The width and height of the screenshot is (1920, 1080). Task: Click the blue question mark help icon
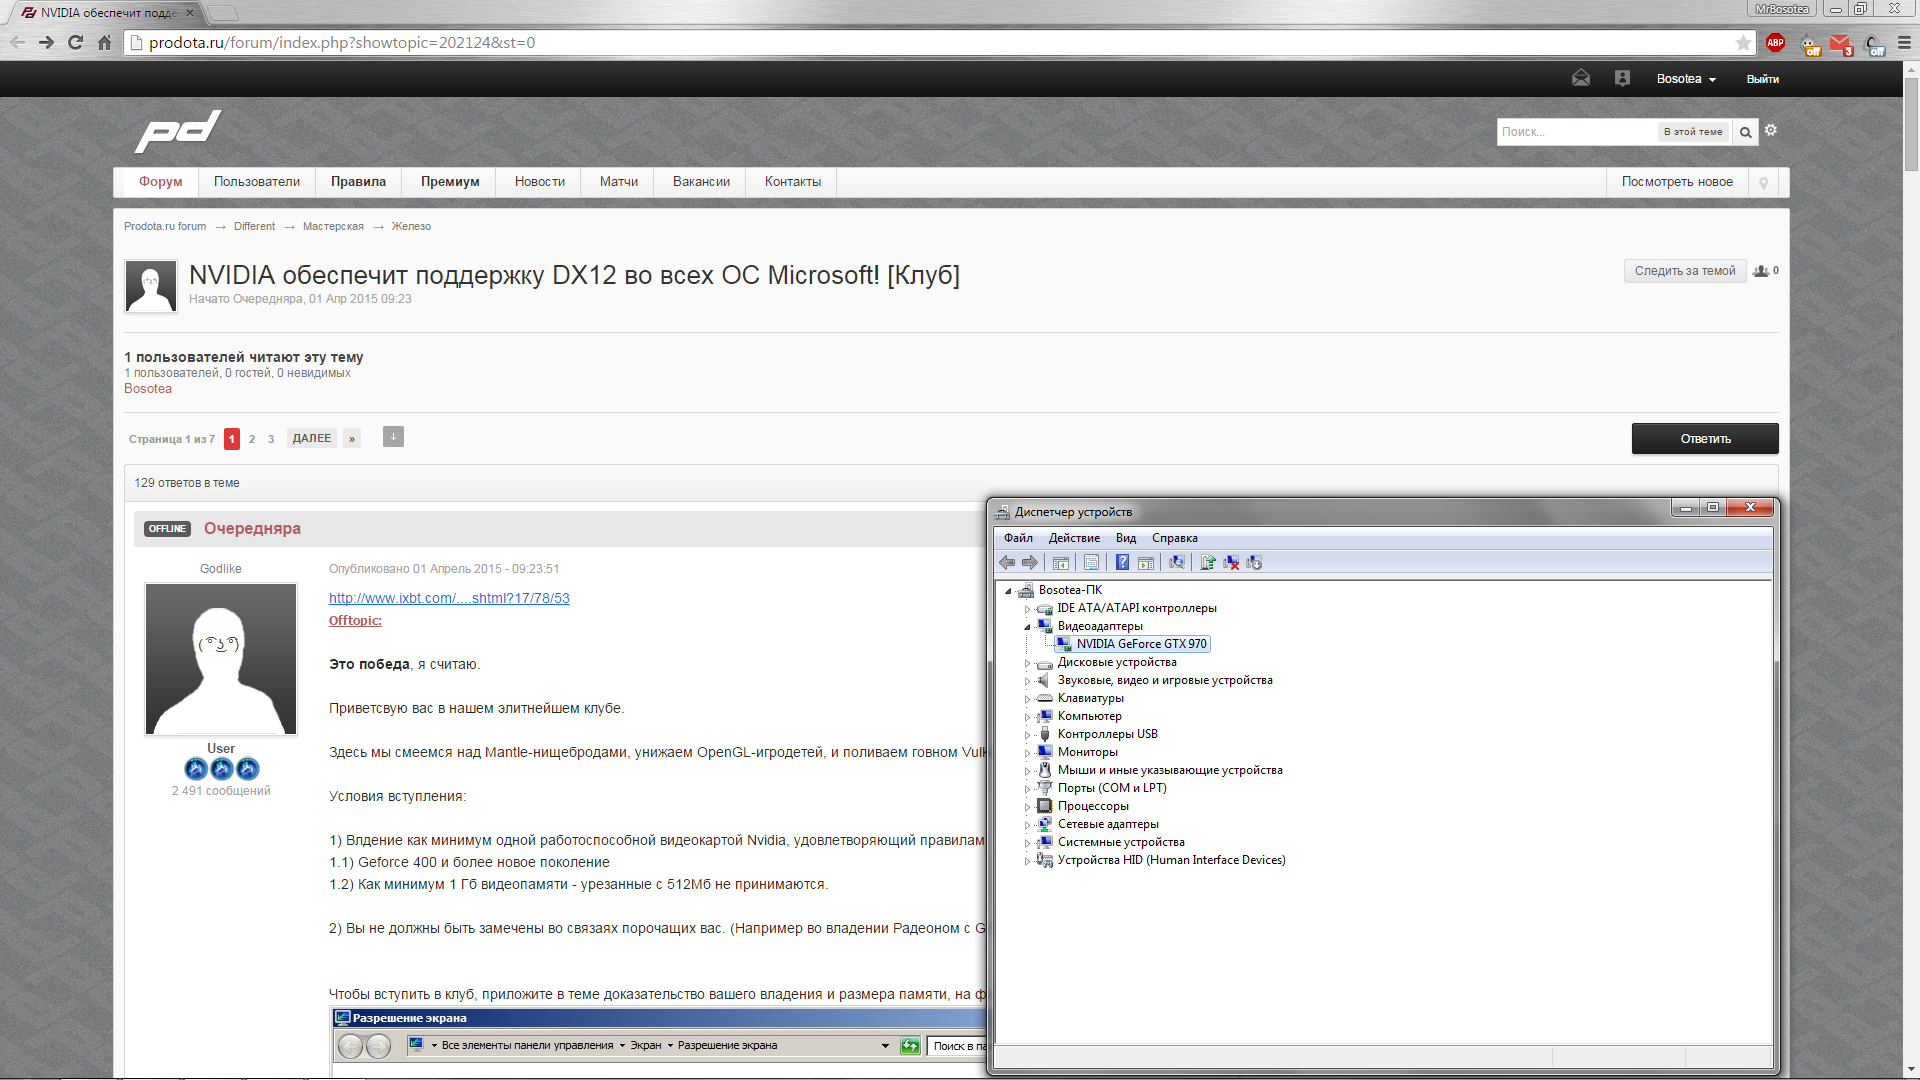coord(1122,563)
